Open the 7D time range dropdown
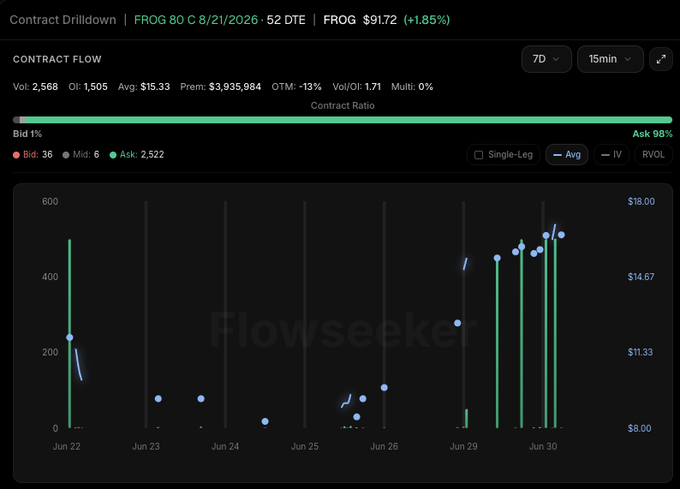Image resolution: width=680 pixels, height=489 pixels. tap(546, 59)
